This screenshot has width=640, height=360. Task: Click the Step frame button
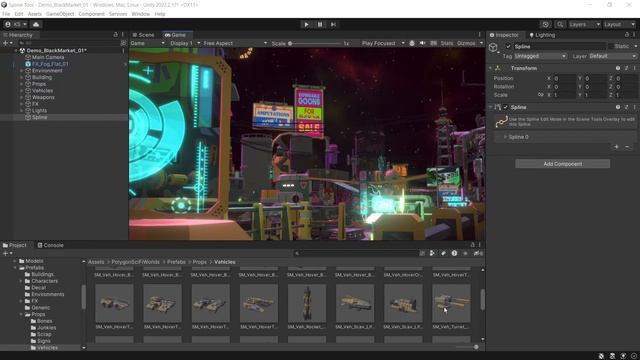point(333,24)
